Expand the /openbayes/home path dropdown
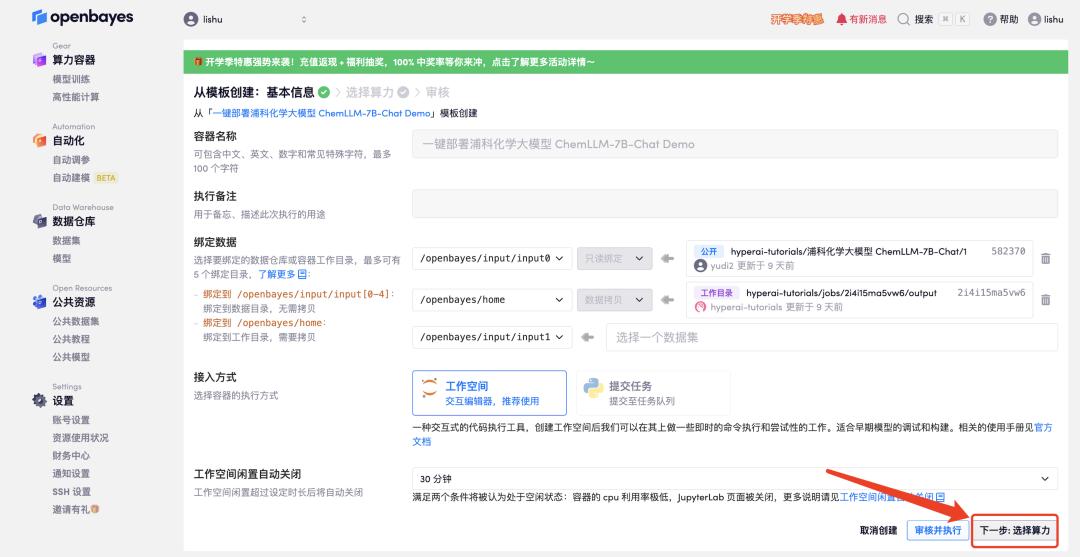Viewport: 1080px width, 557px height. (492, 300)
